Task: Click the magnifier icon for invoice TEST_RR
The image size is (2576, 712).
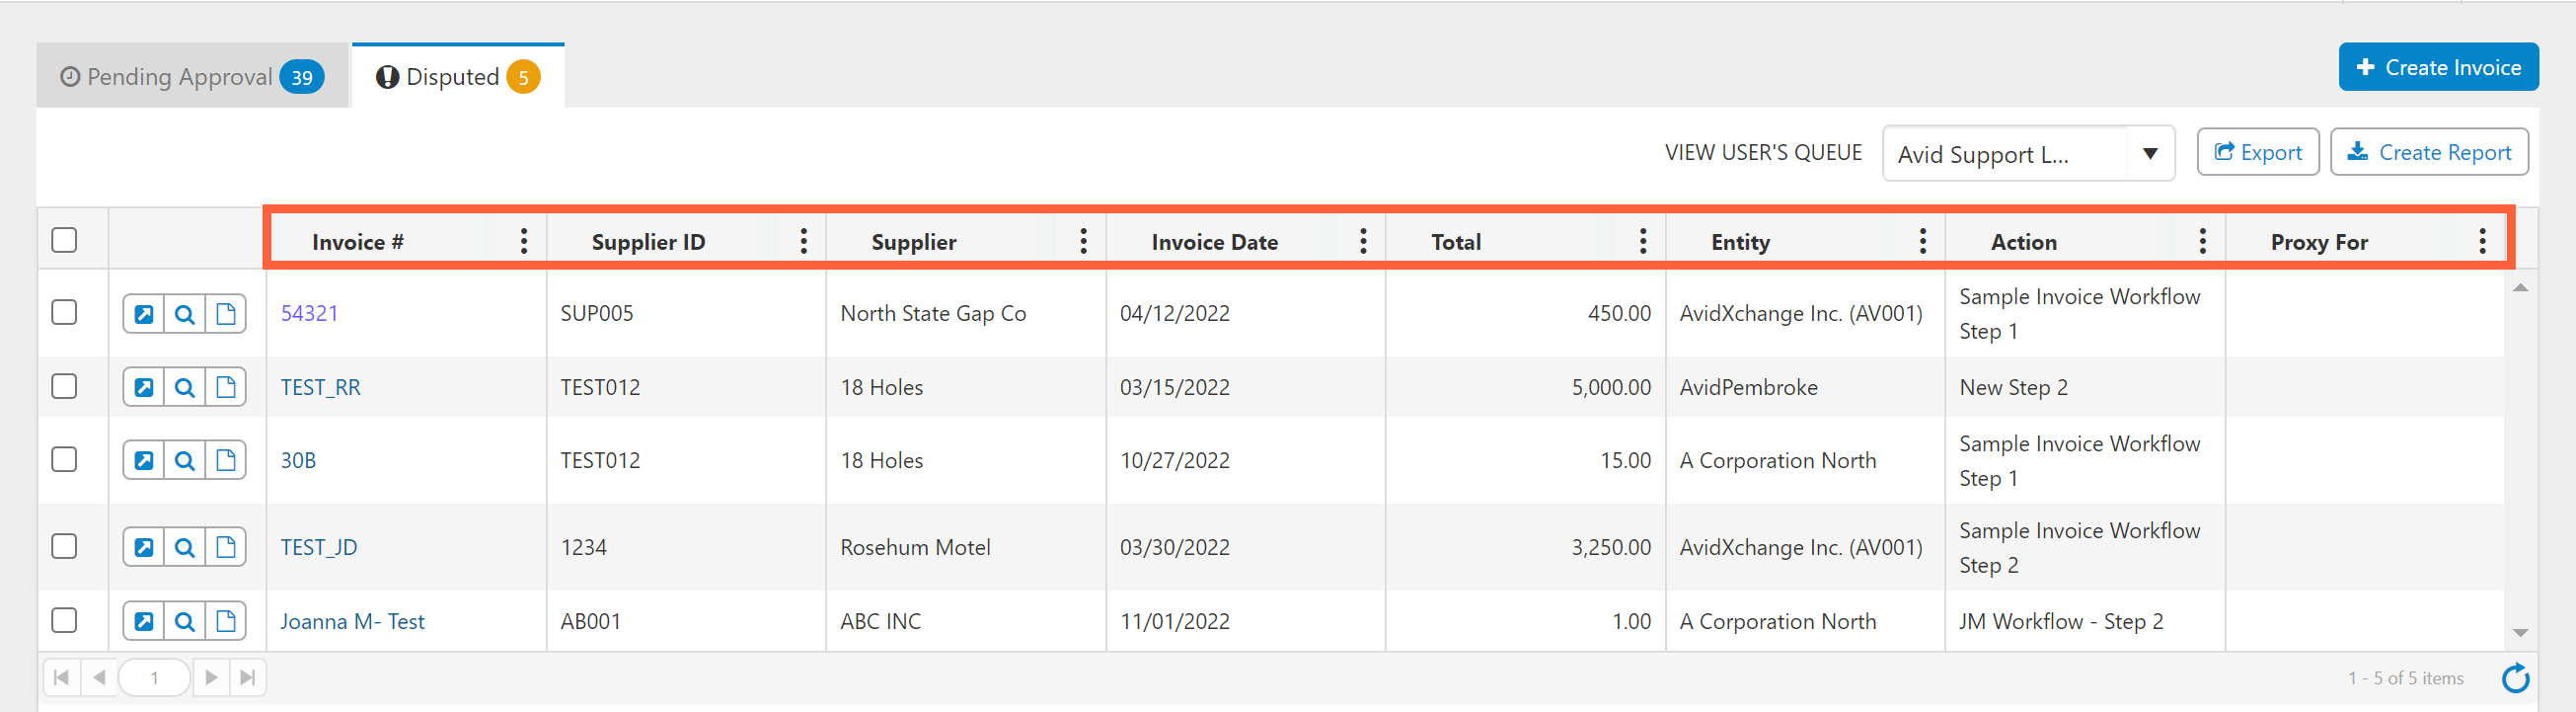Action: (185, 388)
